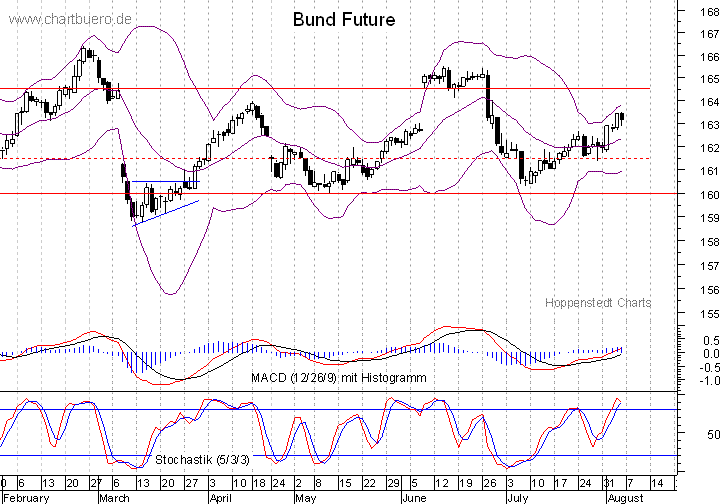Click the date label 7 in August
This screenshot has width=723, height=504.
[x=630, y=484]
